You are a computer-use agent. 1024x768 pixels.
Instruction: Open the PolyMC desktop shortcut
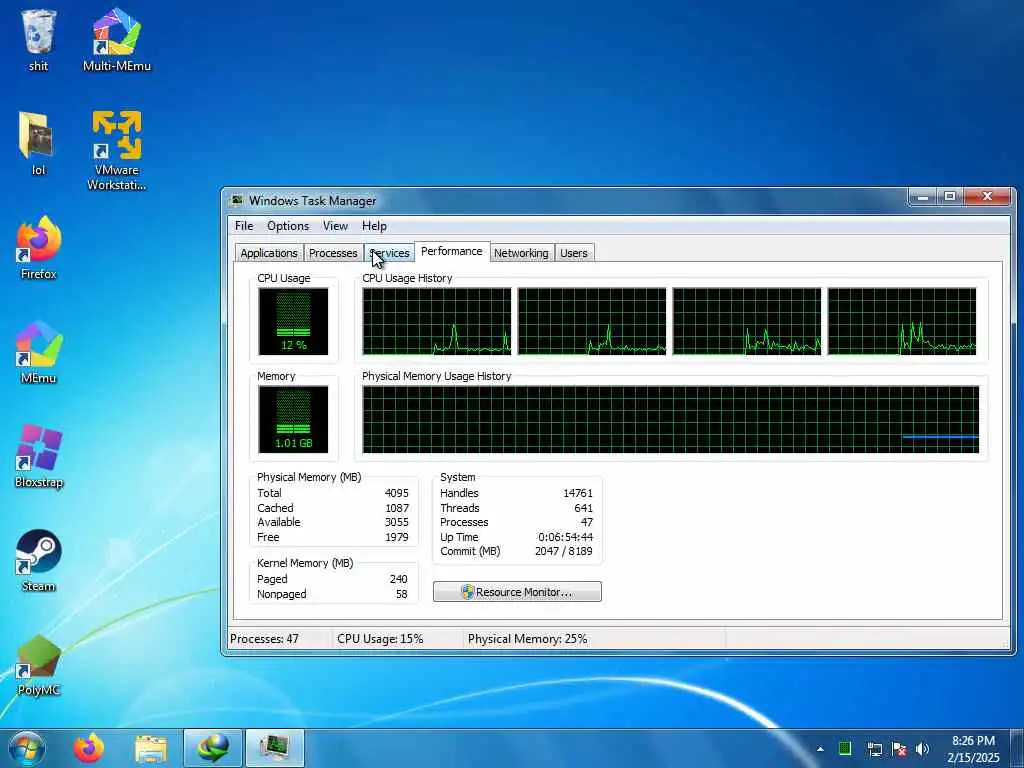(x=39, y=664)
